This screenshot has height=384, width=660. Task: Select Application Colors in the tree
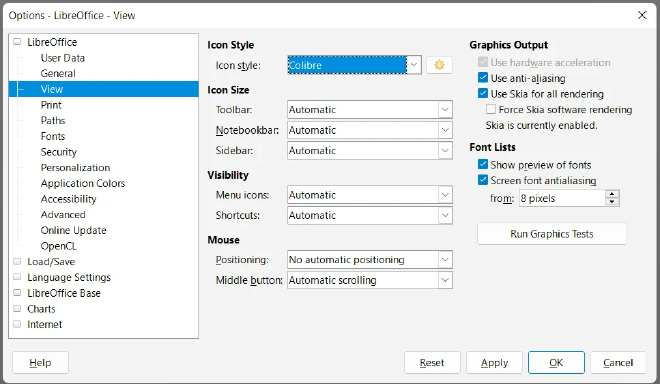83,183
